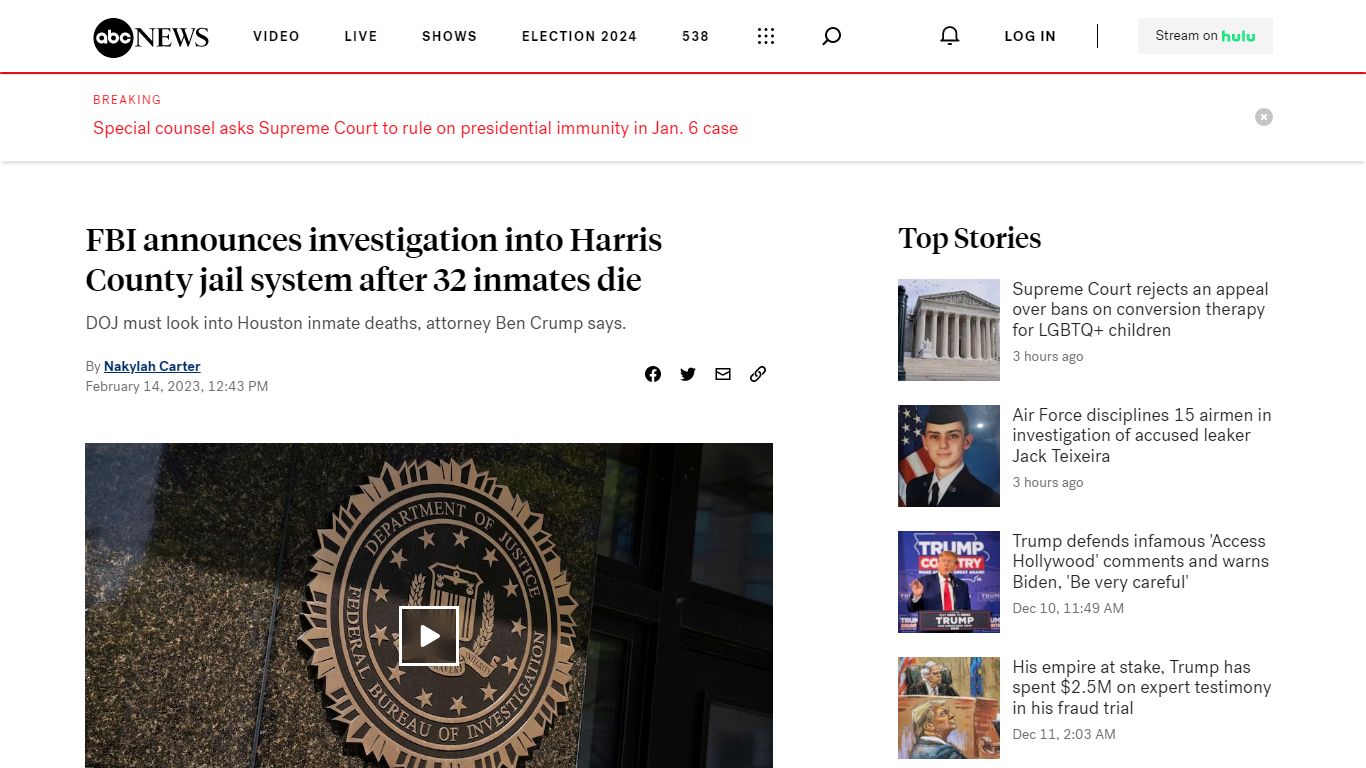The image size is (1366, 768).
Task: Click the Trump Country rally thumbnail
Action: point(949,582)
